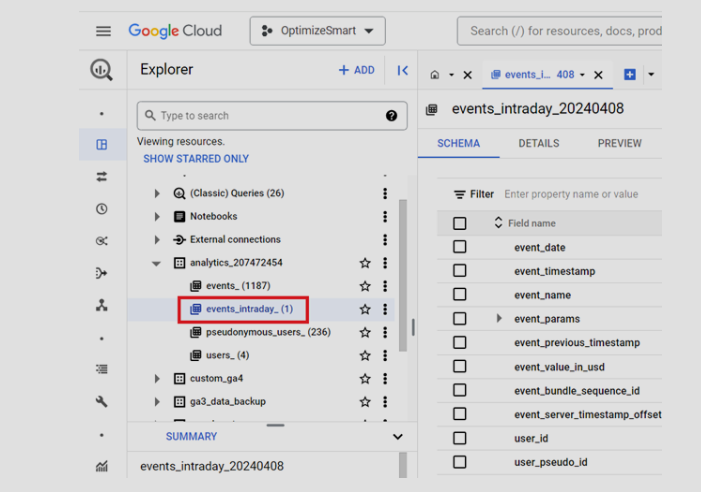Open the monitoring list icon in sidebar

click(101, 369)
